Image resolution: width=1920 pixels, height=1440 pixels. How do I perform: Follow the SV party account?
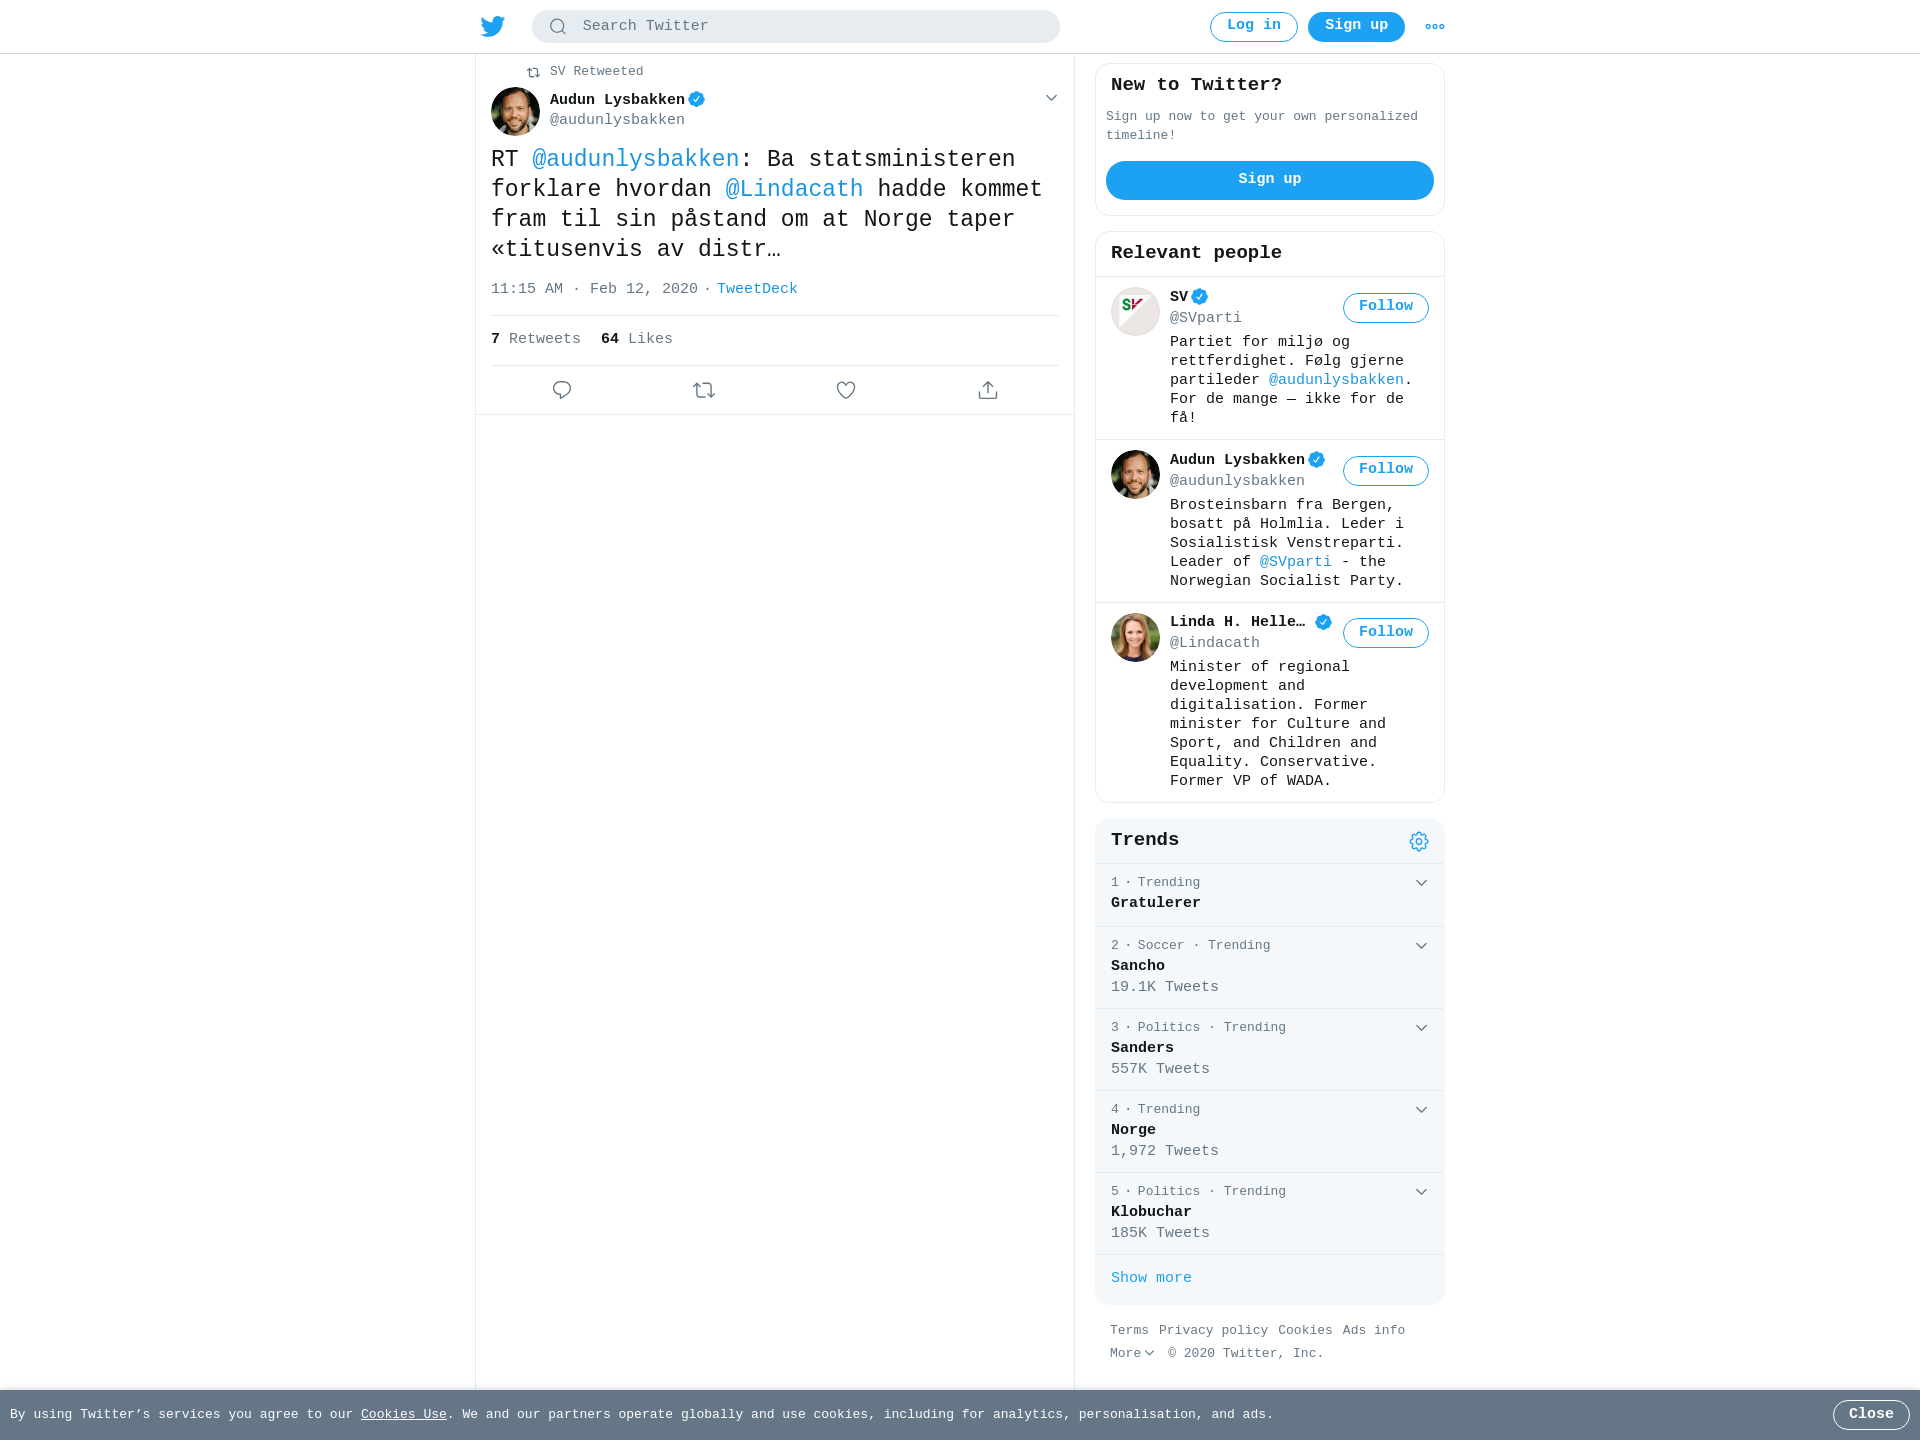click(1386, 307)
